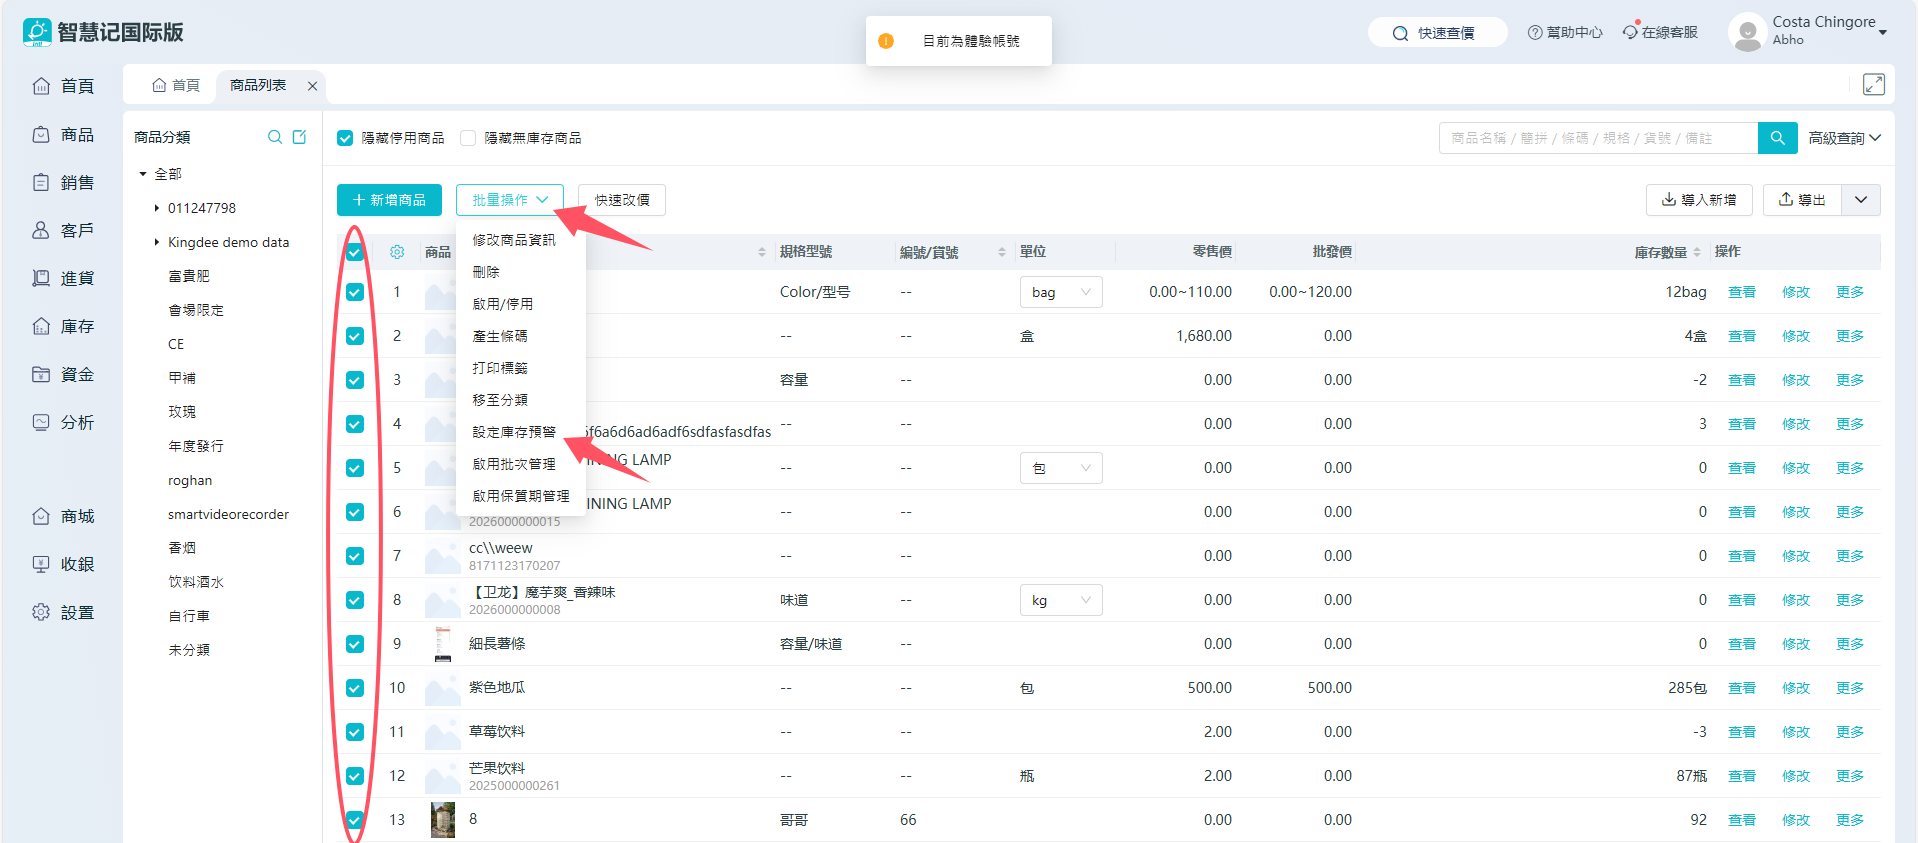Click the category search magnifier icon
Image resolution: width=1918 pixels, height=843 pixels.
(x=275, y=137)
